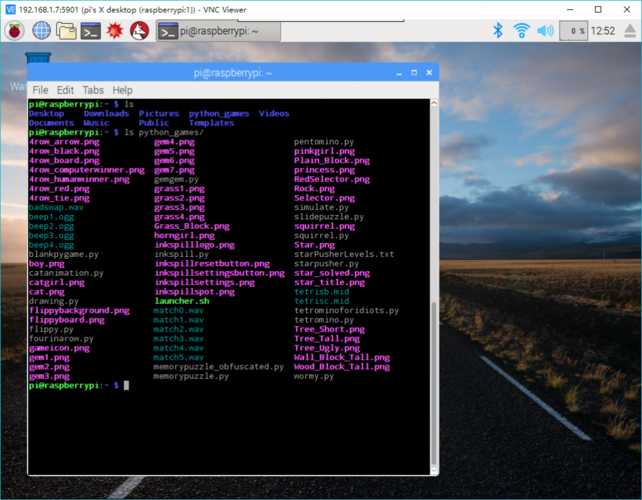Viewport: 642px width, 500px height.
Task: Maximize the terminal window
Action: tap(413, 72)
